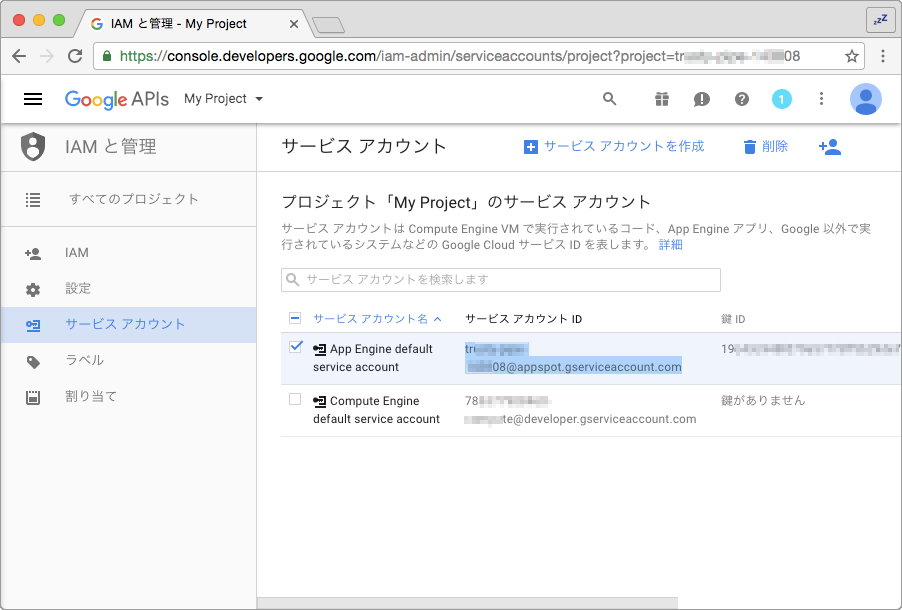This screenshot has width=902, height=610.
Task: Open the Chrome three-dot menu
Action: click(883, 56)
